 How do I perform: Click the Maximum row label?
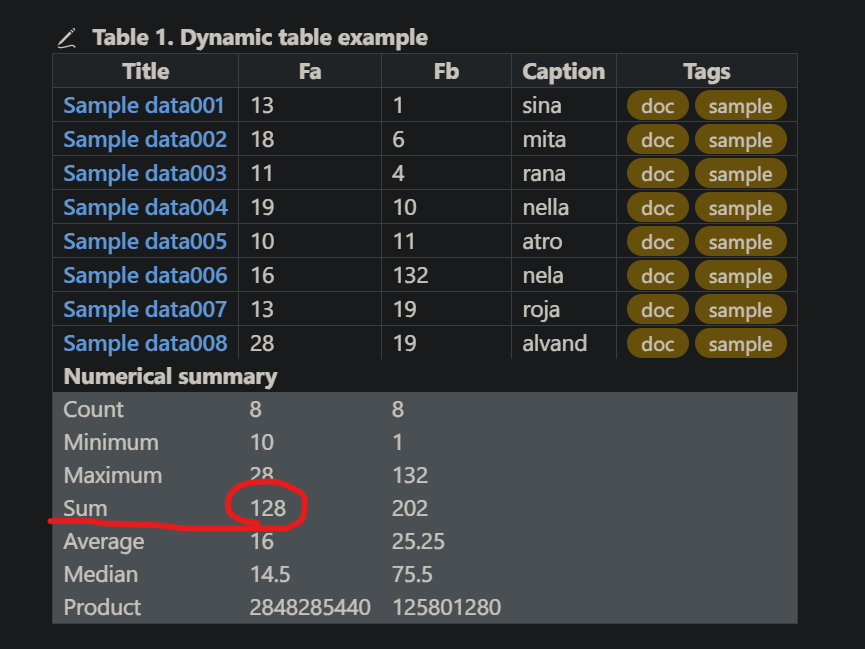(x=113, y=476)
